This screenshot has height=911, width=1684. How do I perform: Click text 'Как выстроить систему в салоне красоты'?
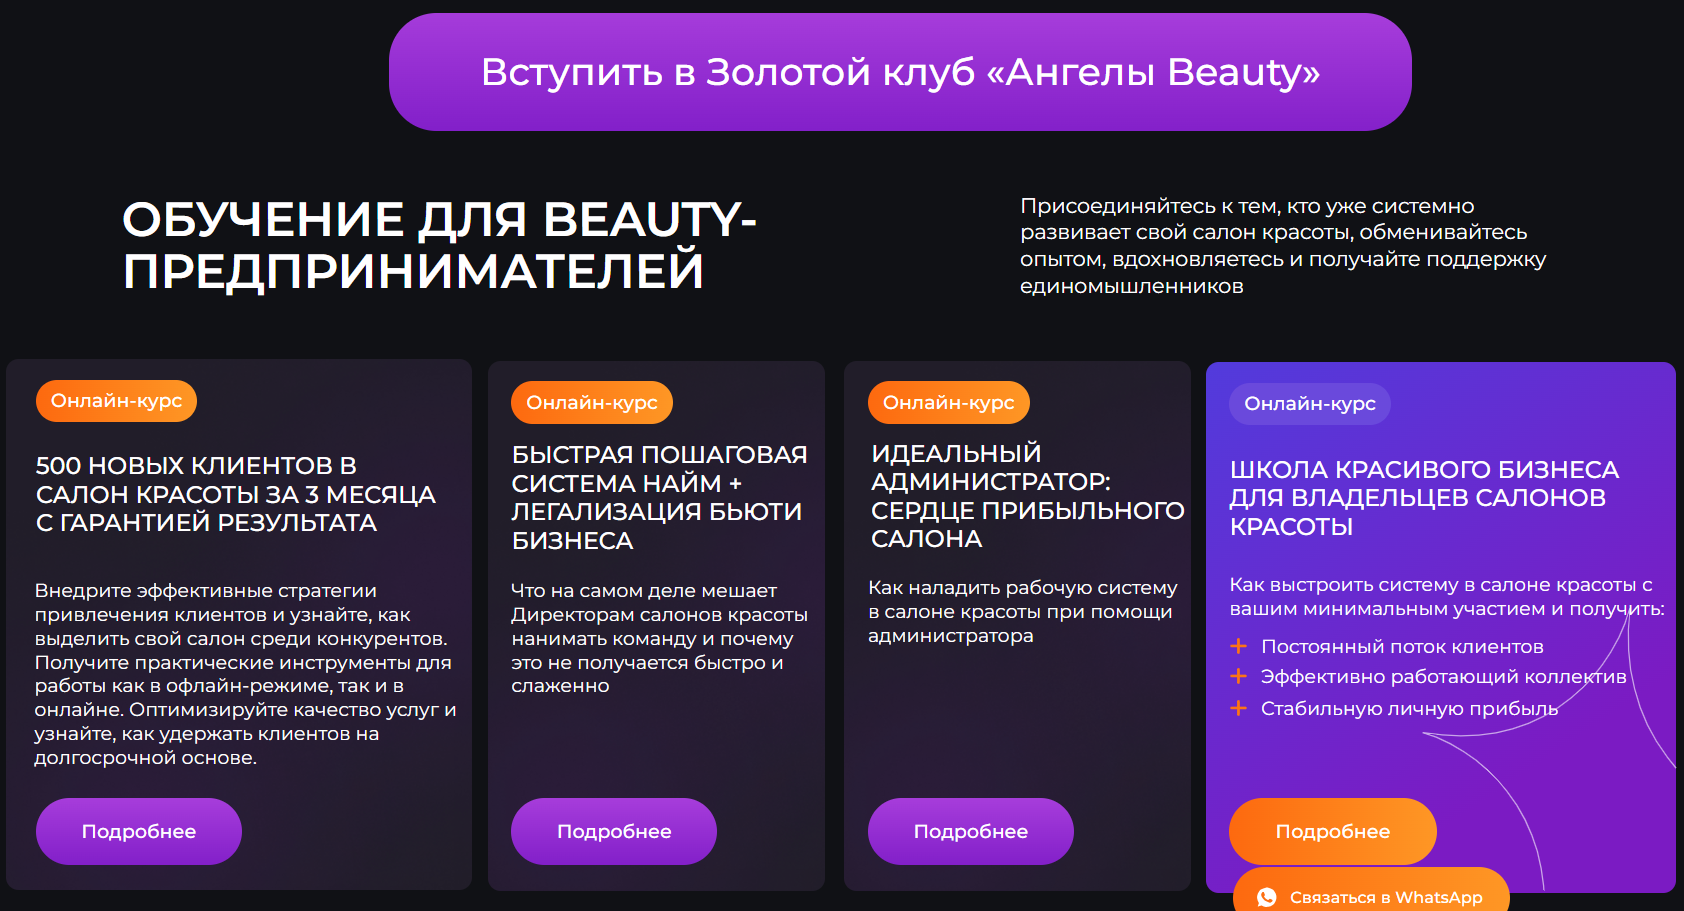coord(1446,596)
